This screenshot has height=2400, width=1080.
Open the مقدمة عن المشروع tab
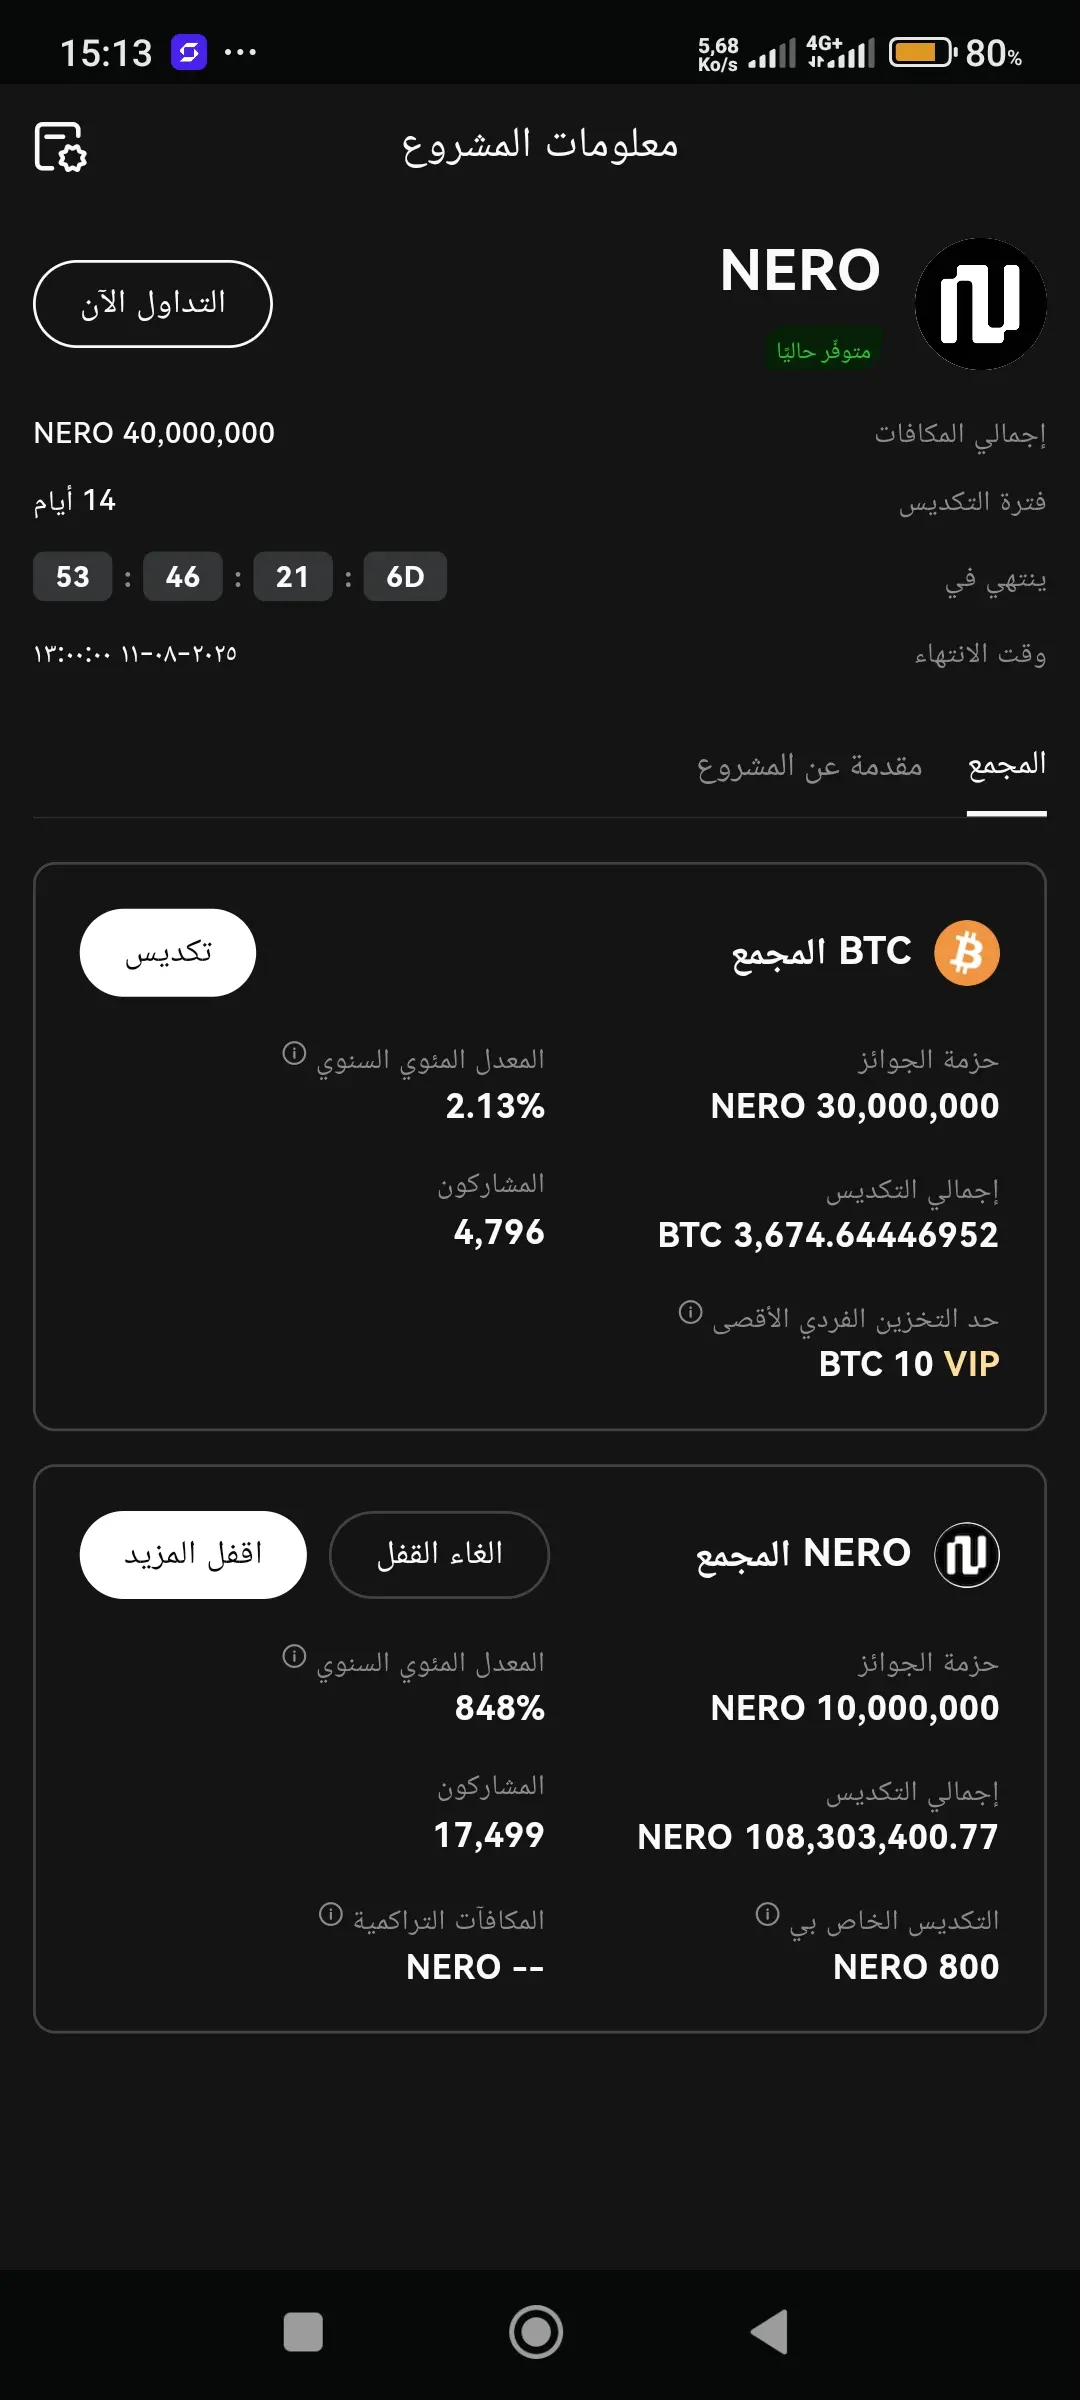(x=810, y=766)
